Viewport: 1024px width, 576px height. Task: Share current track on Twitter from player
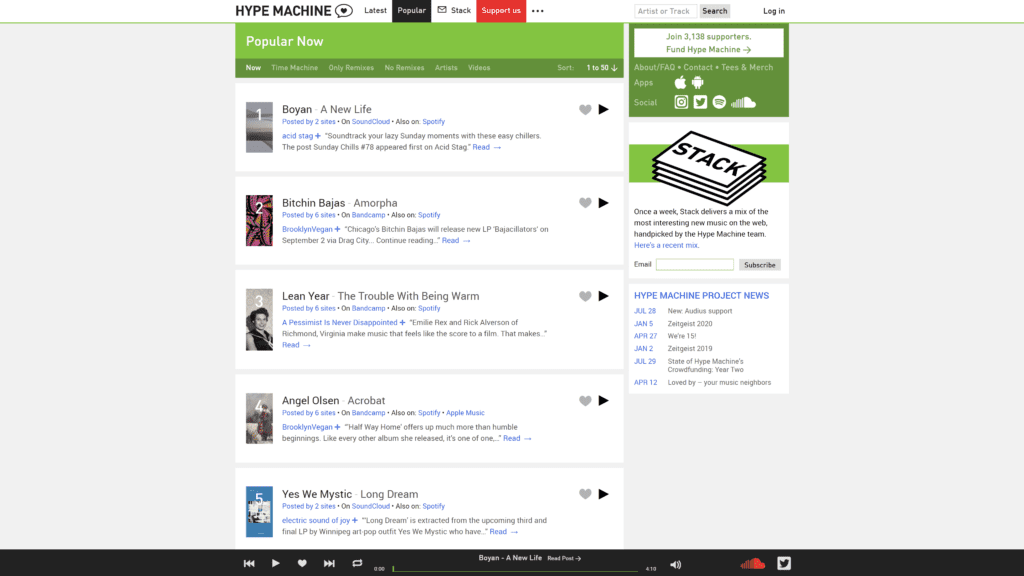tap(784, 563)
